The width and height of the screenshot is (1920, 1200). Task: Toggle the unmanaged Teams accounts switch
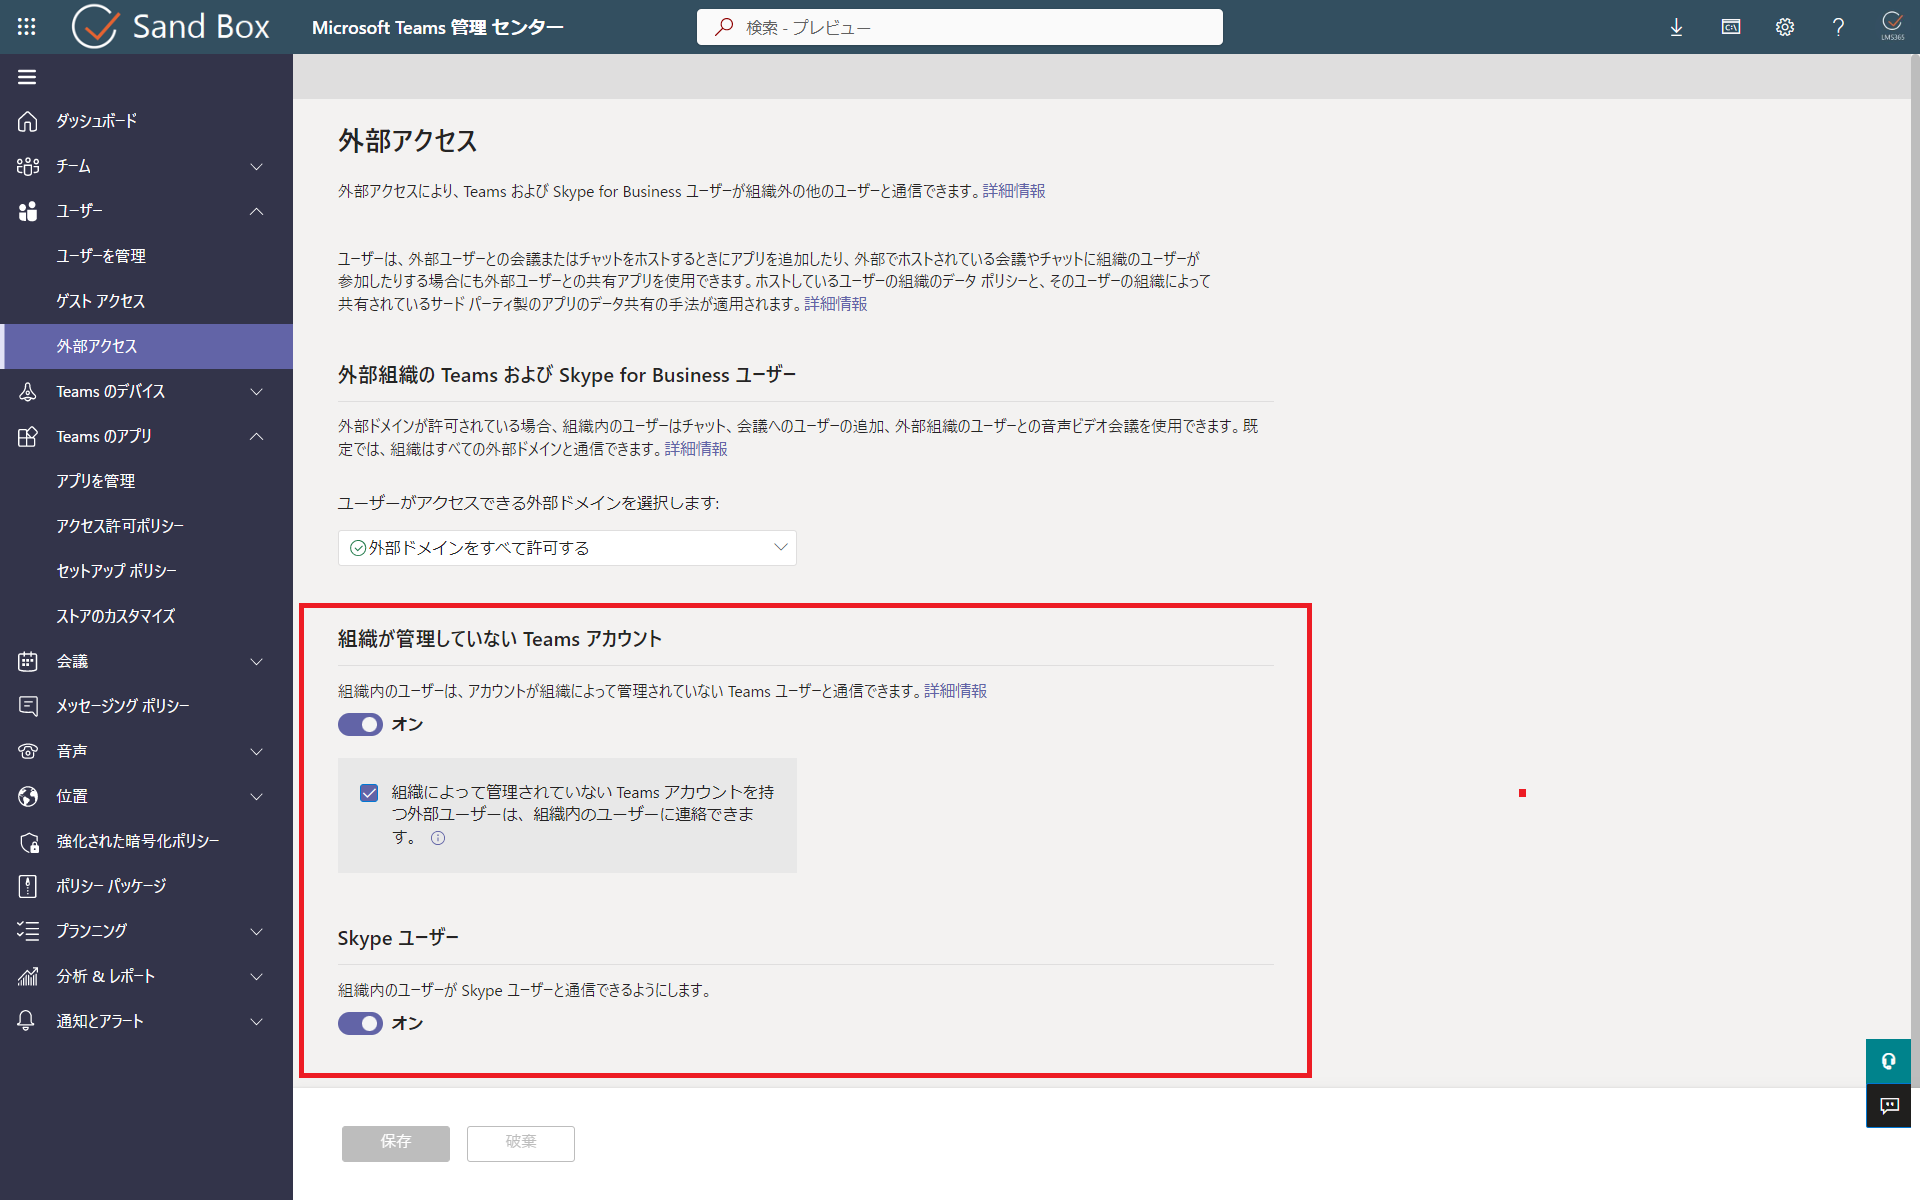coord(360,724)
